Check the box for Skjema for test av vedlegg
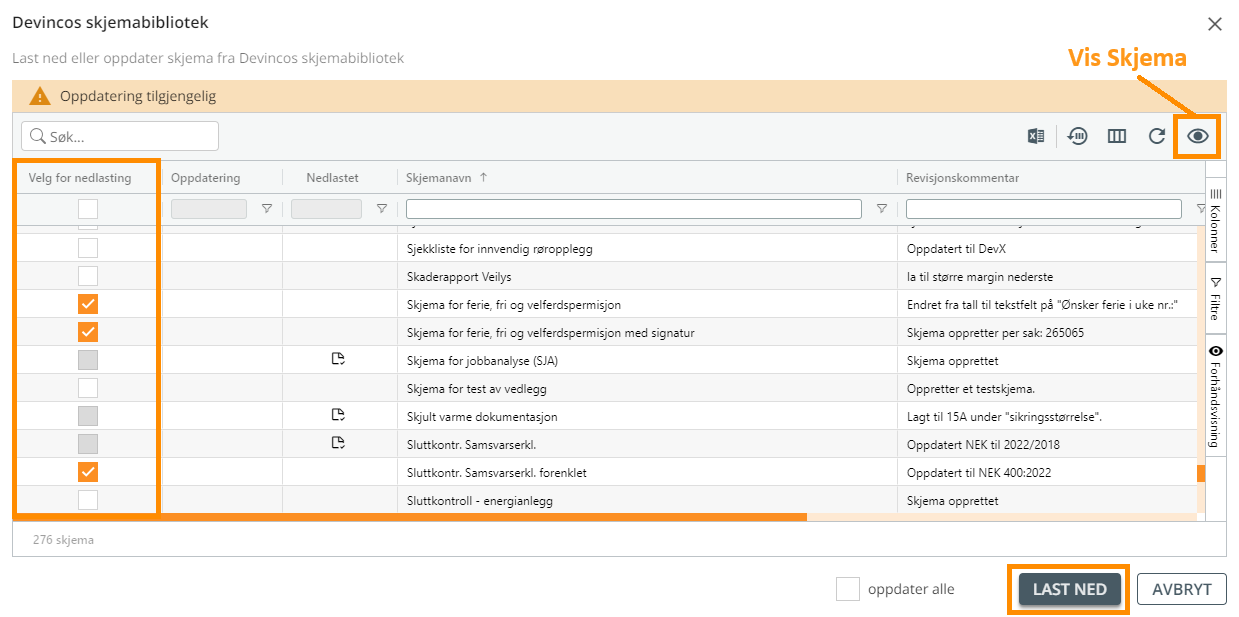 88,388
